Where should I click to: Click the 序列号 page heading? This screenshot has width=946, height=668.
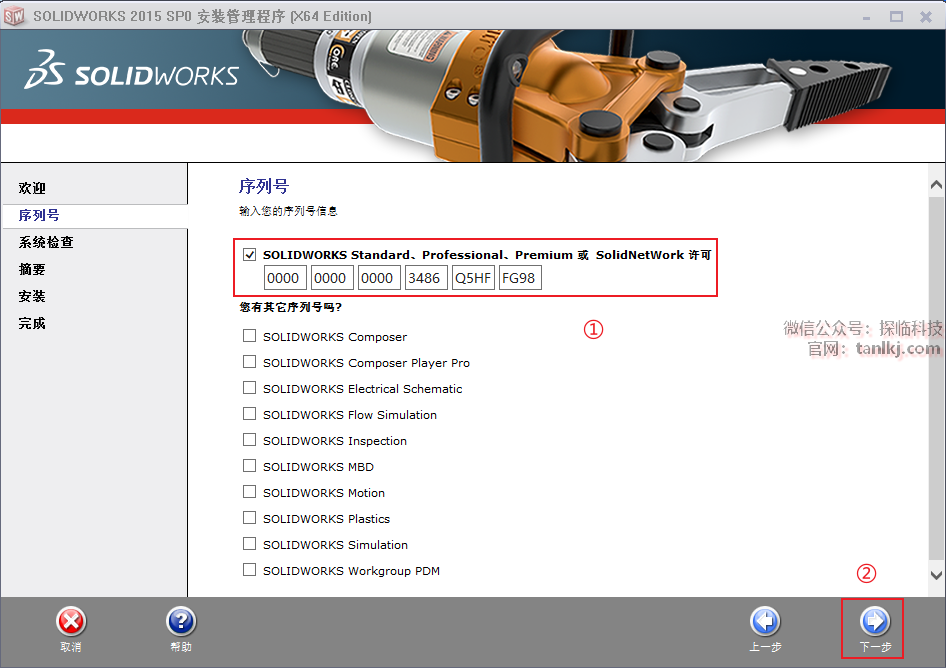pyautogui.click(x=264, y=186)
